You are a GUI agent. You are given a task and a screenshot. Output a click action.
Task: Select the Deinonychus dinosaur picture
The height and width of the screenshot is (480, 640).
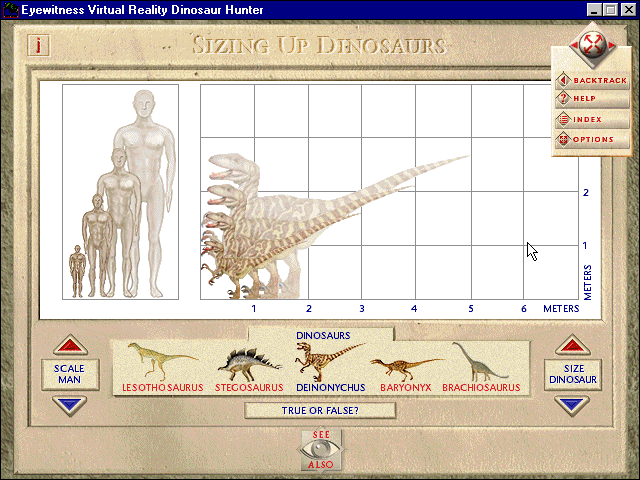point(330,362)
